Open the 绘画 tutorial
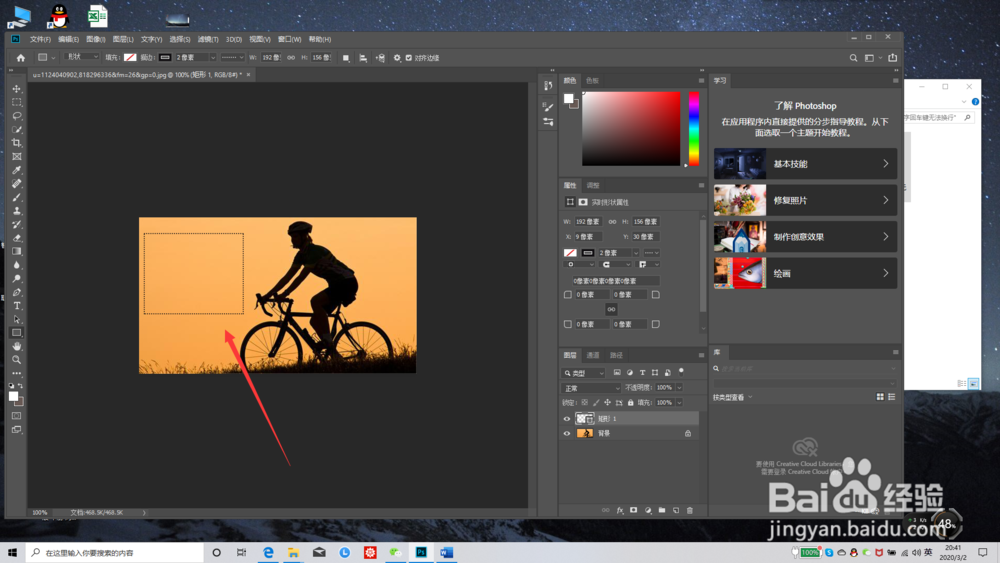1000x563 pixels. [x=805, y=273]
